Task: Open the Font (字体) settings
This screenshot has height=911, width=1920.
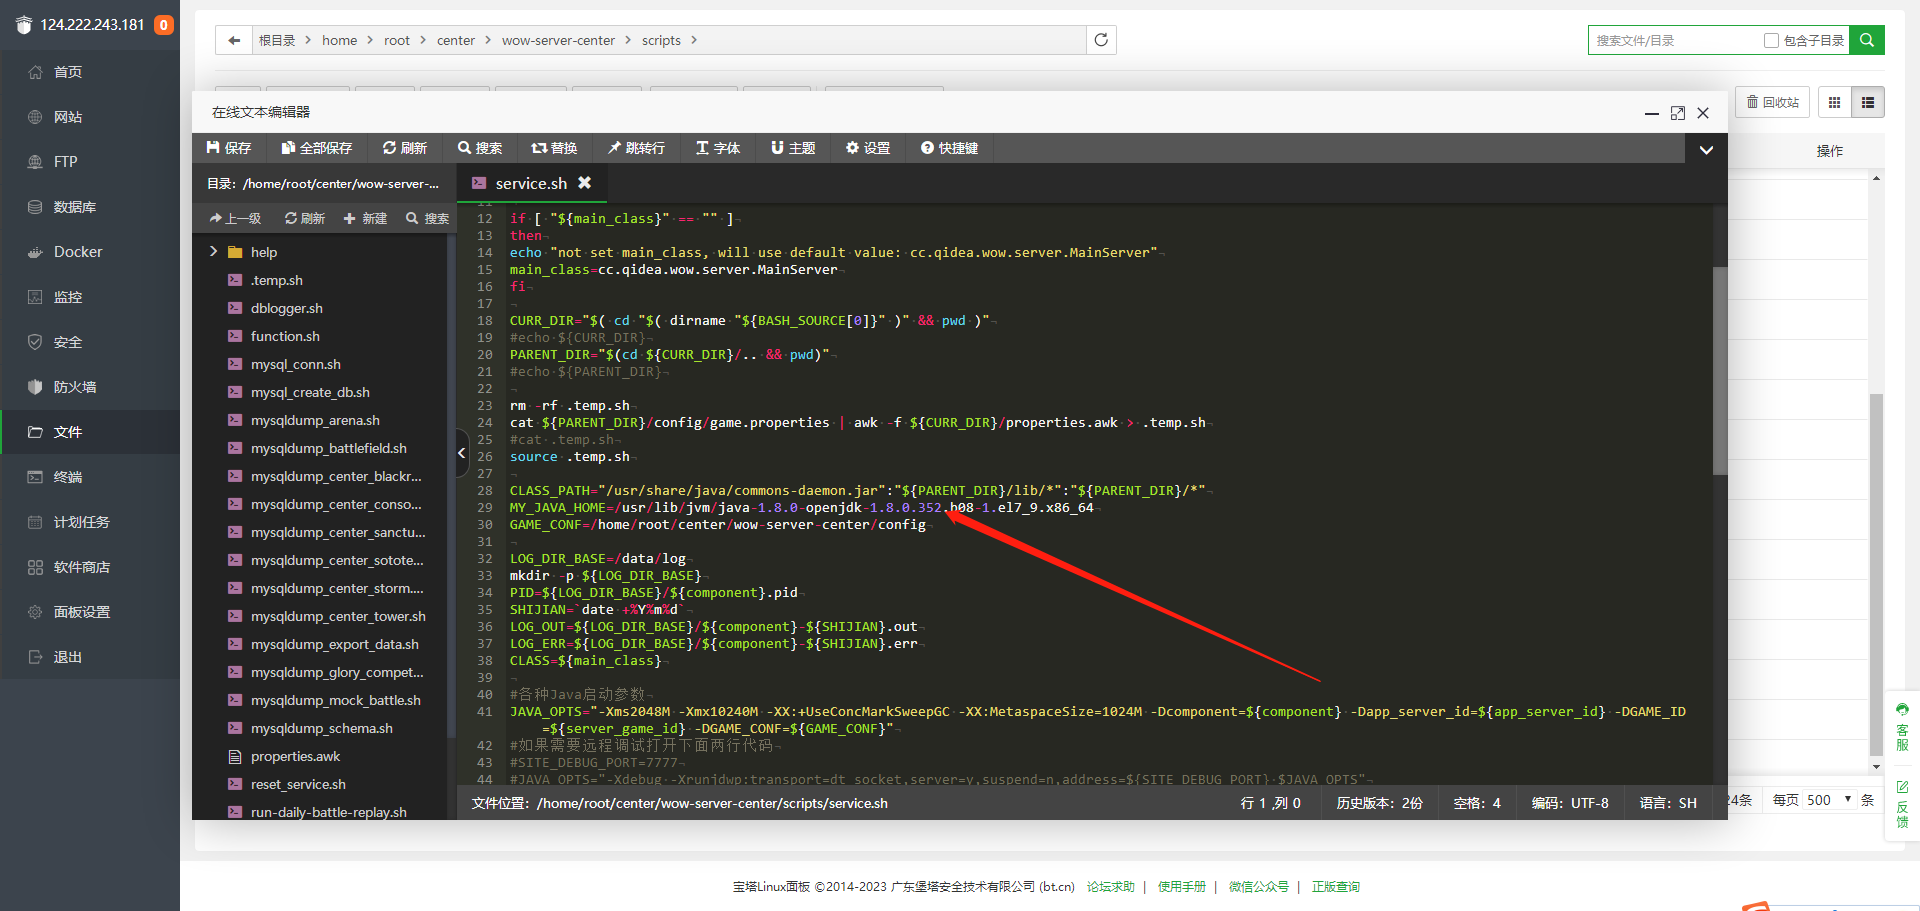Action: coord(718,148)
